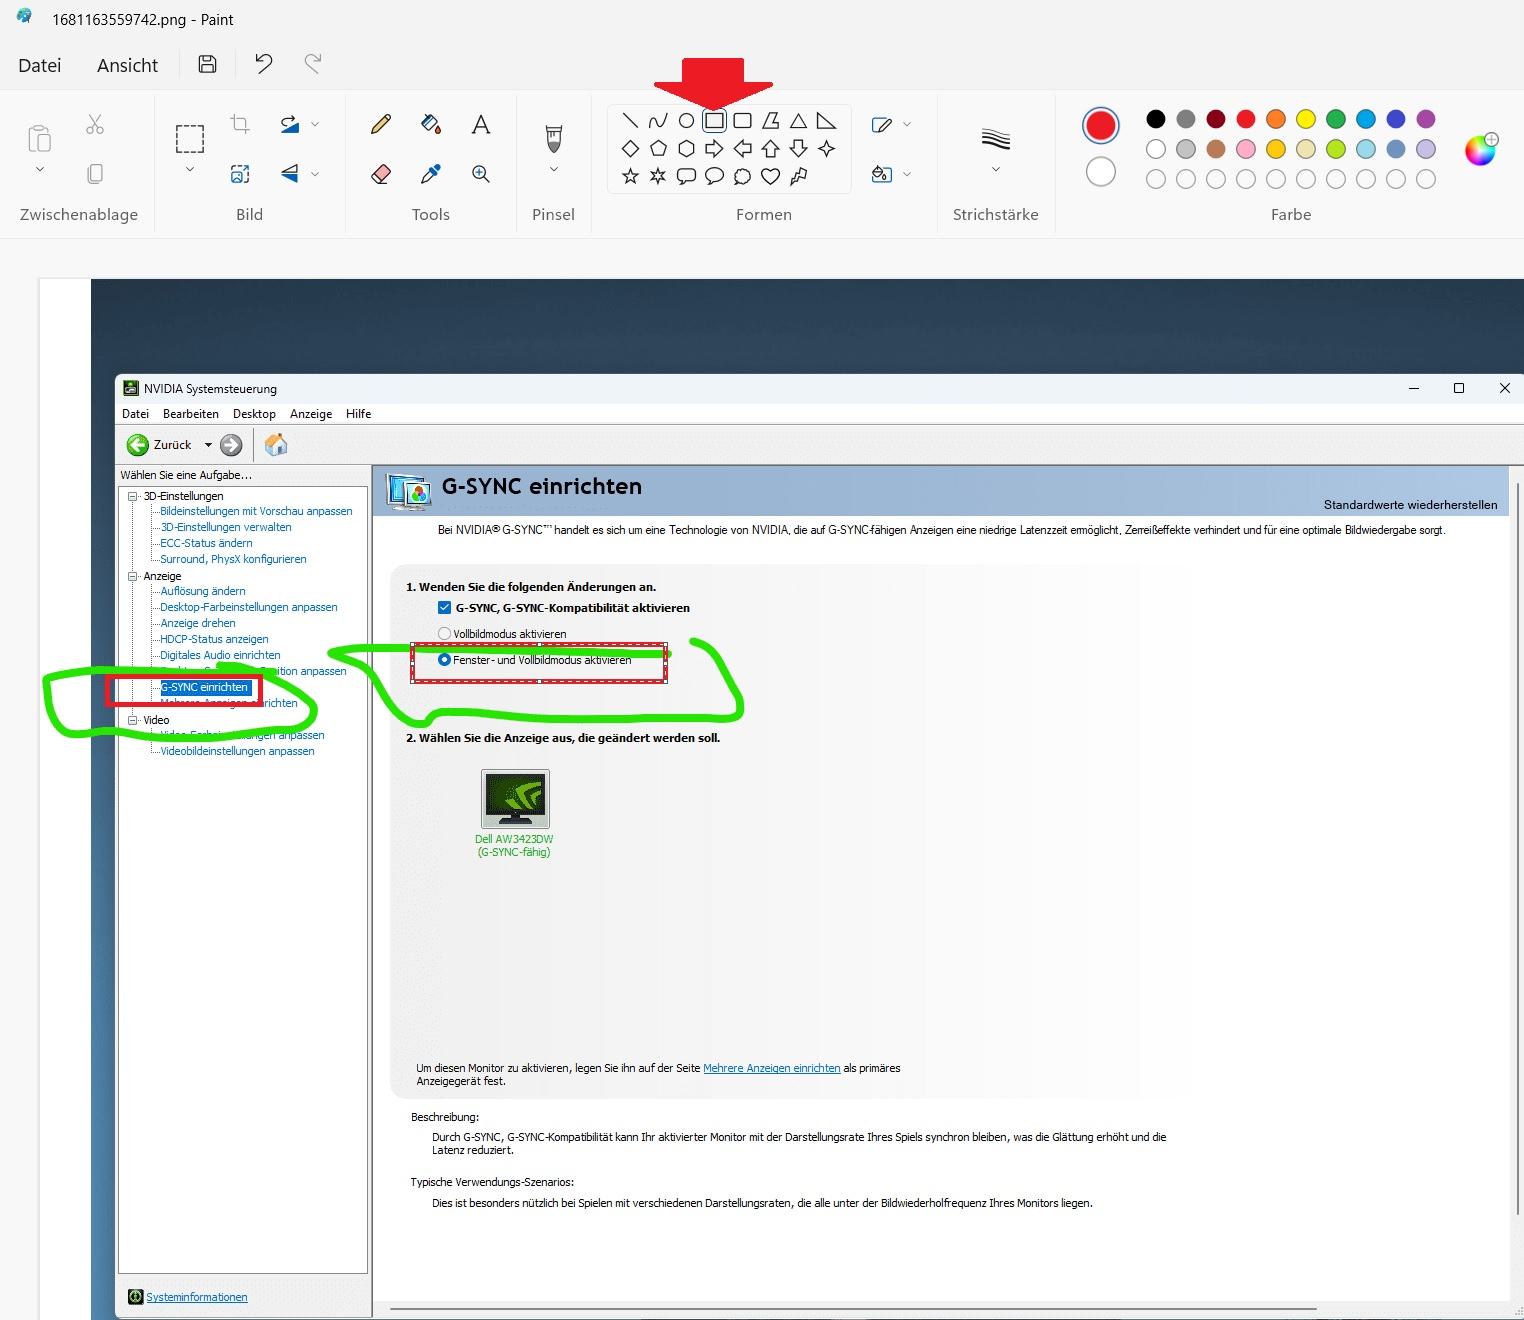Click the Zurück back button

(159, 445)
